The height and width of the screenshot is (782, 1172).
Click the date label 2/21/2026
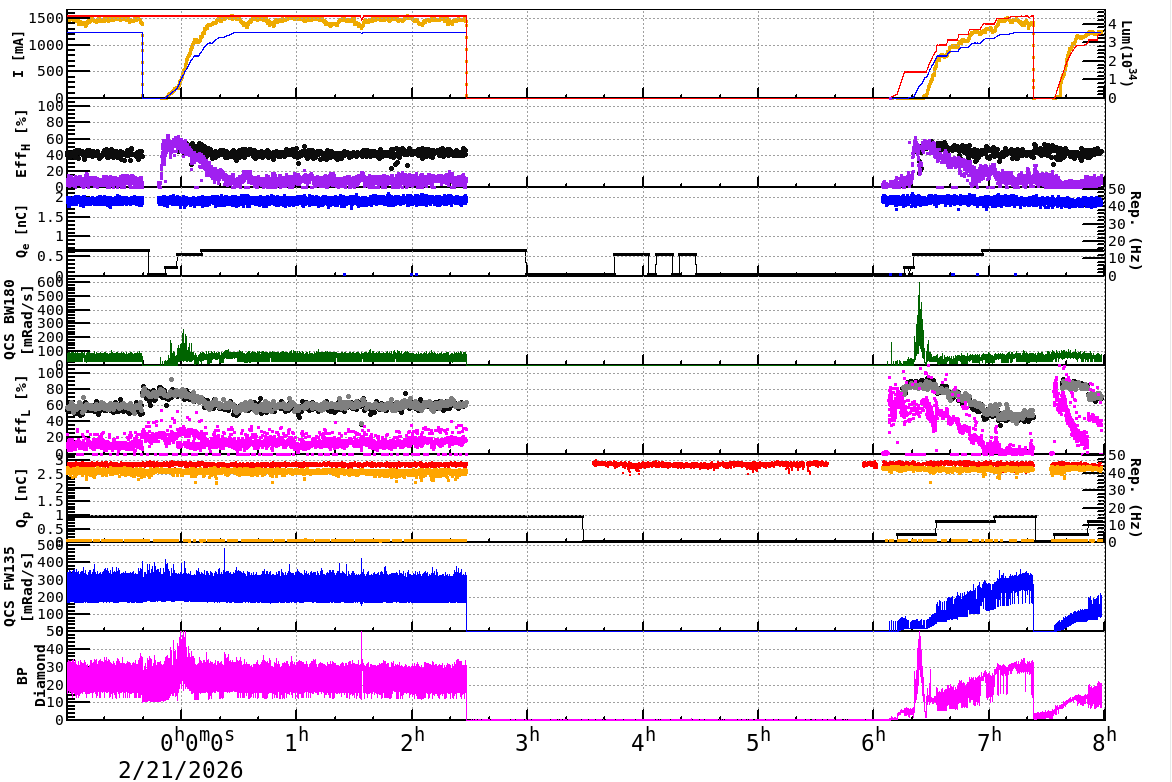pyautogui.click(x=181, y=769)
